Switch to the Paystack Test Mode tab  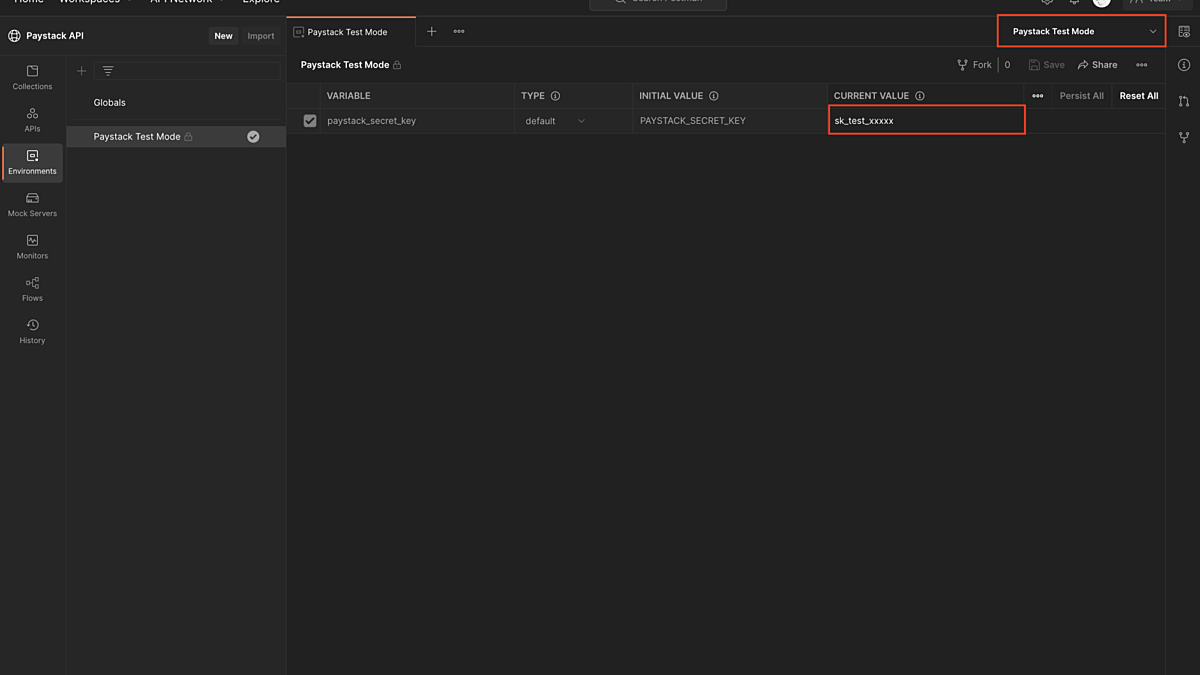[351, 32]
